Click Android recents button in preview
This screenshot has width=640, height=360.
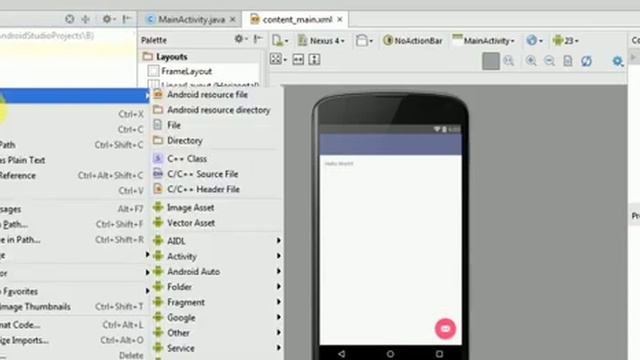tap(439, 354)
